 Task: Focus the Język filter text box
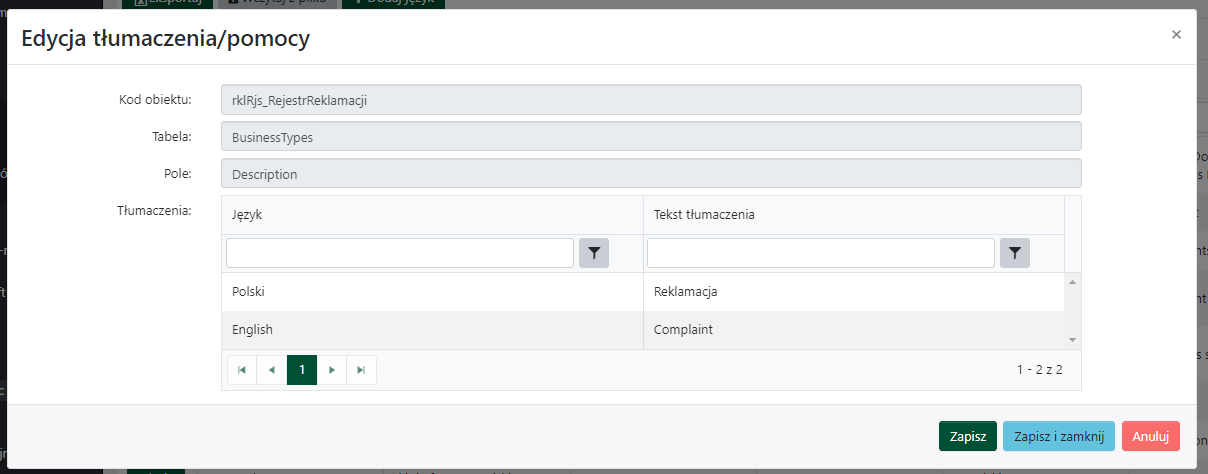[400, 254]
